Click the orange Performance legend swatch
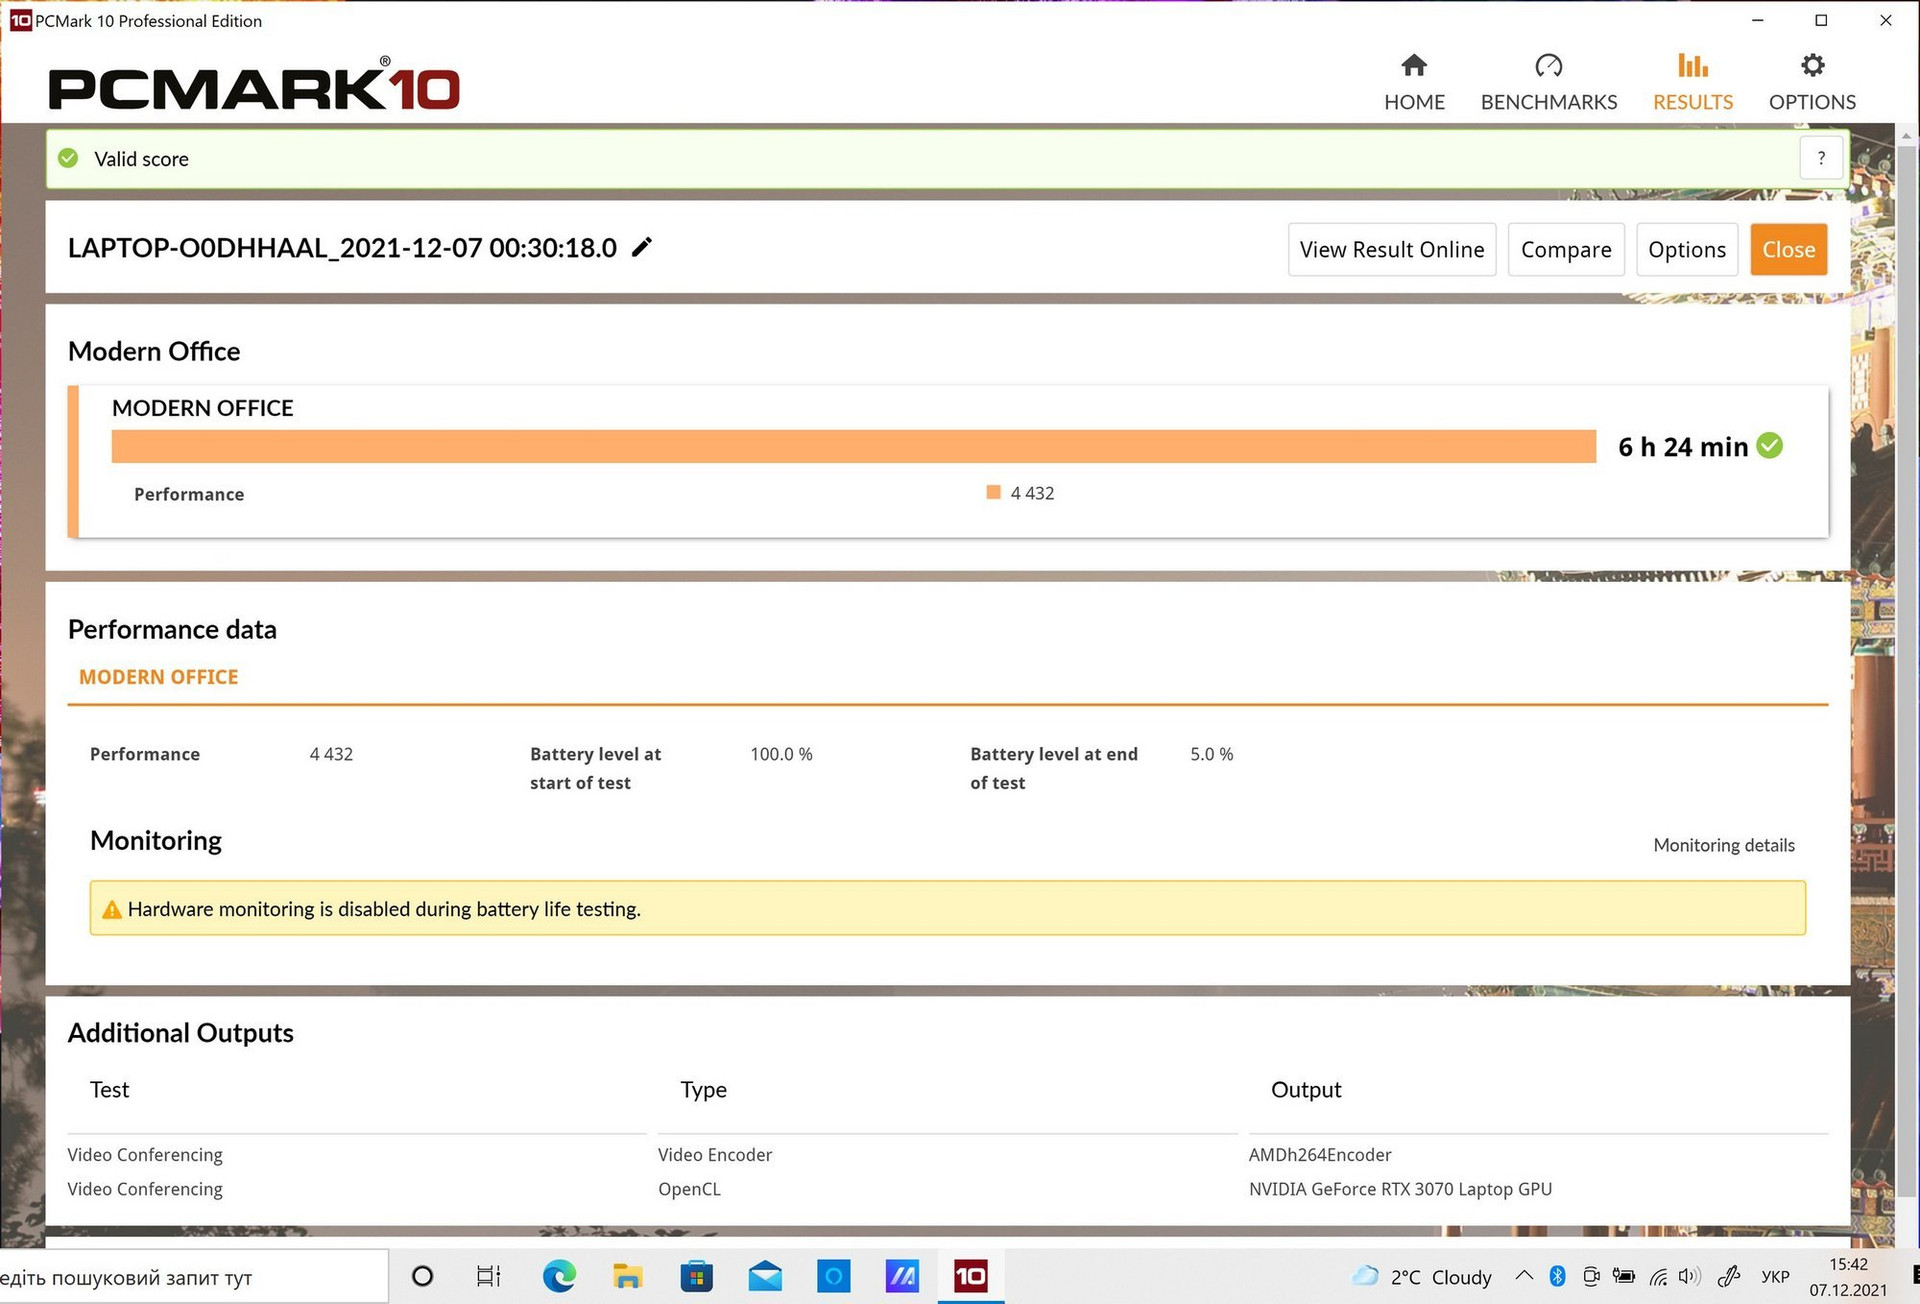Viewport: 1920px width, 1304px height. coord(993,492)
